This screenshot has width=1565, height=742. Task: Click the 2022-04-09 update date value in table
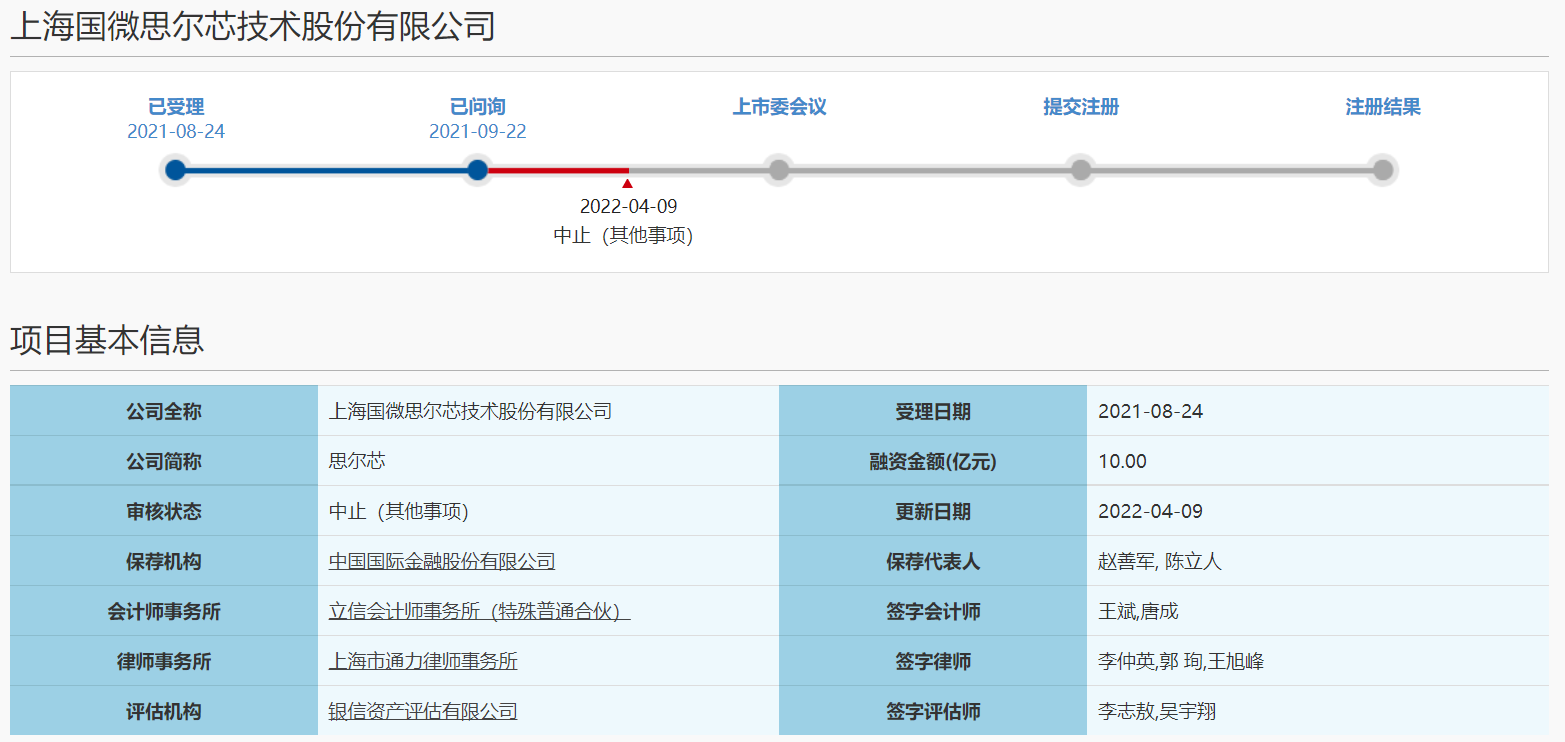coord(1151,511)
